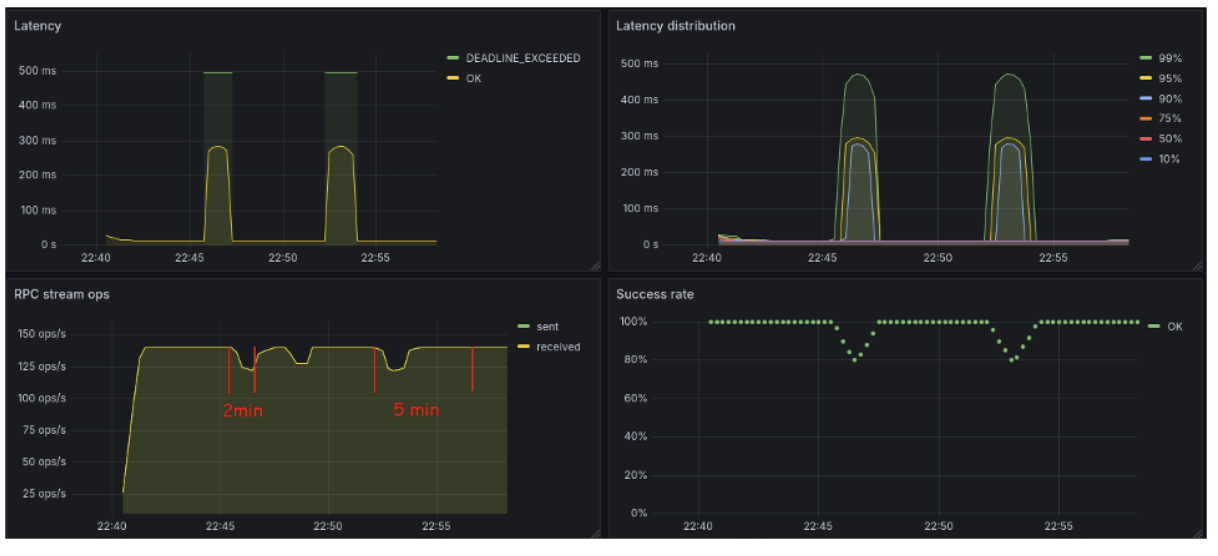Change color of yellow OK swatch in Latency
Screen dimensions: 1218x556
[453, 78]
